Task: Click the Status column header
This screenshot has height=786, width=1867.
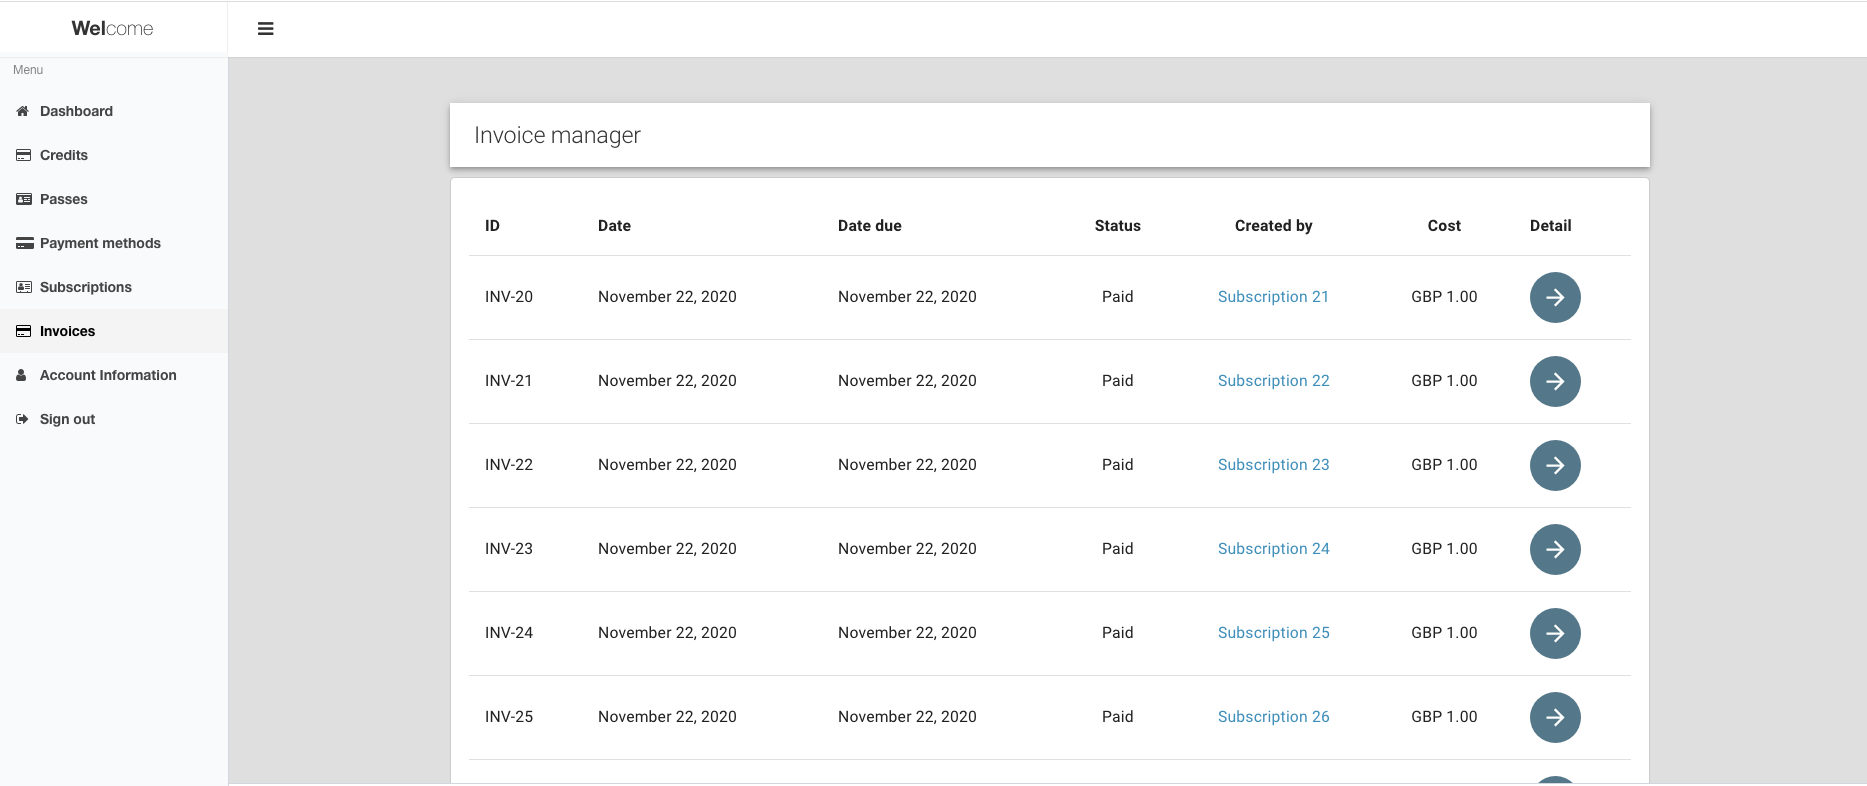Action: (1117, 226)
